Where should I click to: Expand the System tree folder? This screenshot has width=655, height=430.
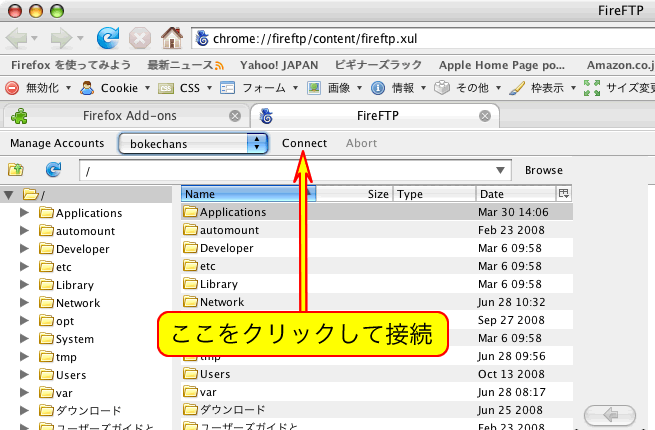(24, 338)
